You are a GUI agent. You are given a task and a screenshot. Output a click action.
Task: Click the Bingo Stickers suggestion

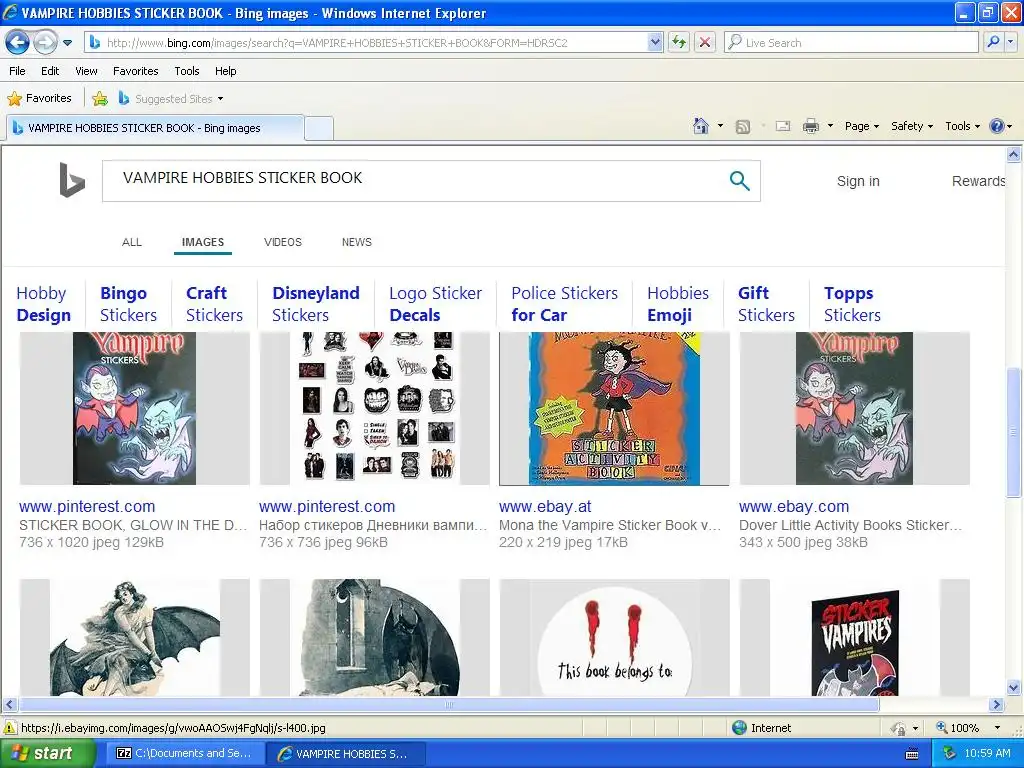tap(128, 304)
